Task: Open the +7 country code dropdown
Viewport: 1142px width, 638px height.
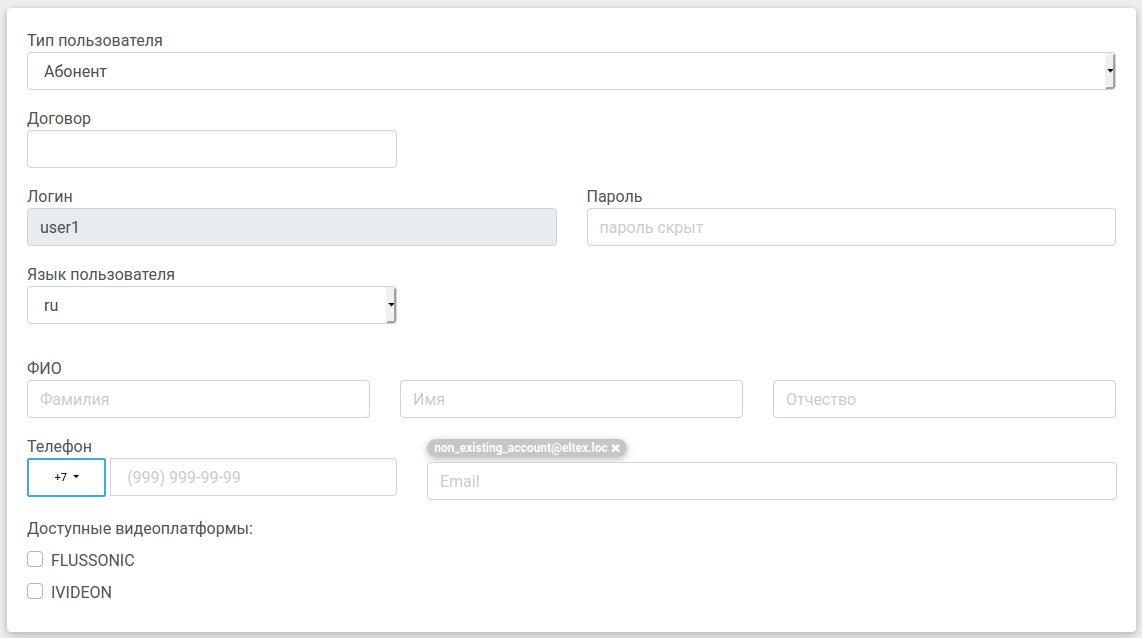Action: 66,478
